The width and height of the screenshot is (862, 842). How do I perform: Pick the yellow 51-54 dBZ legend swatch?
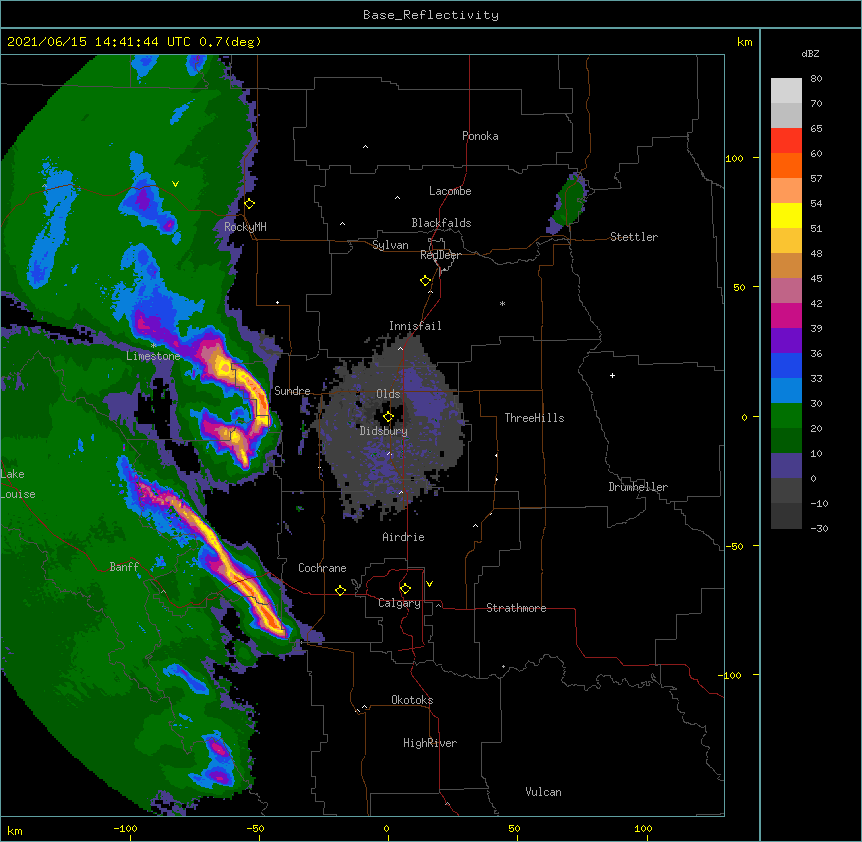pos(786,216)
